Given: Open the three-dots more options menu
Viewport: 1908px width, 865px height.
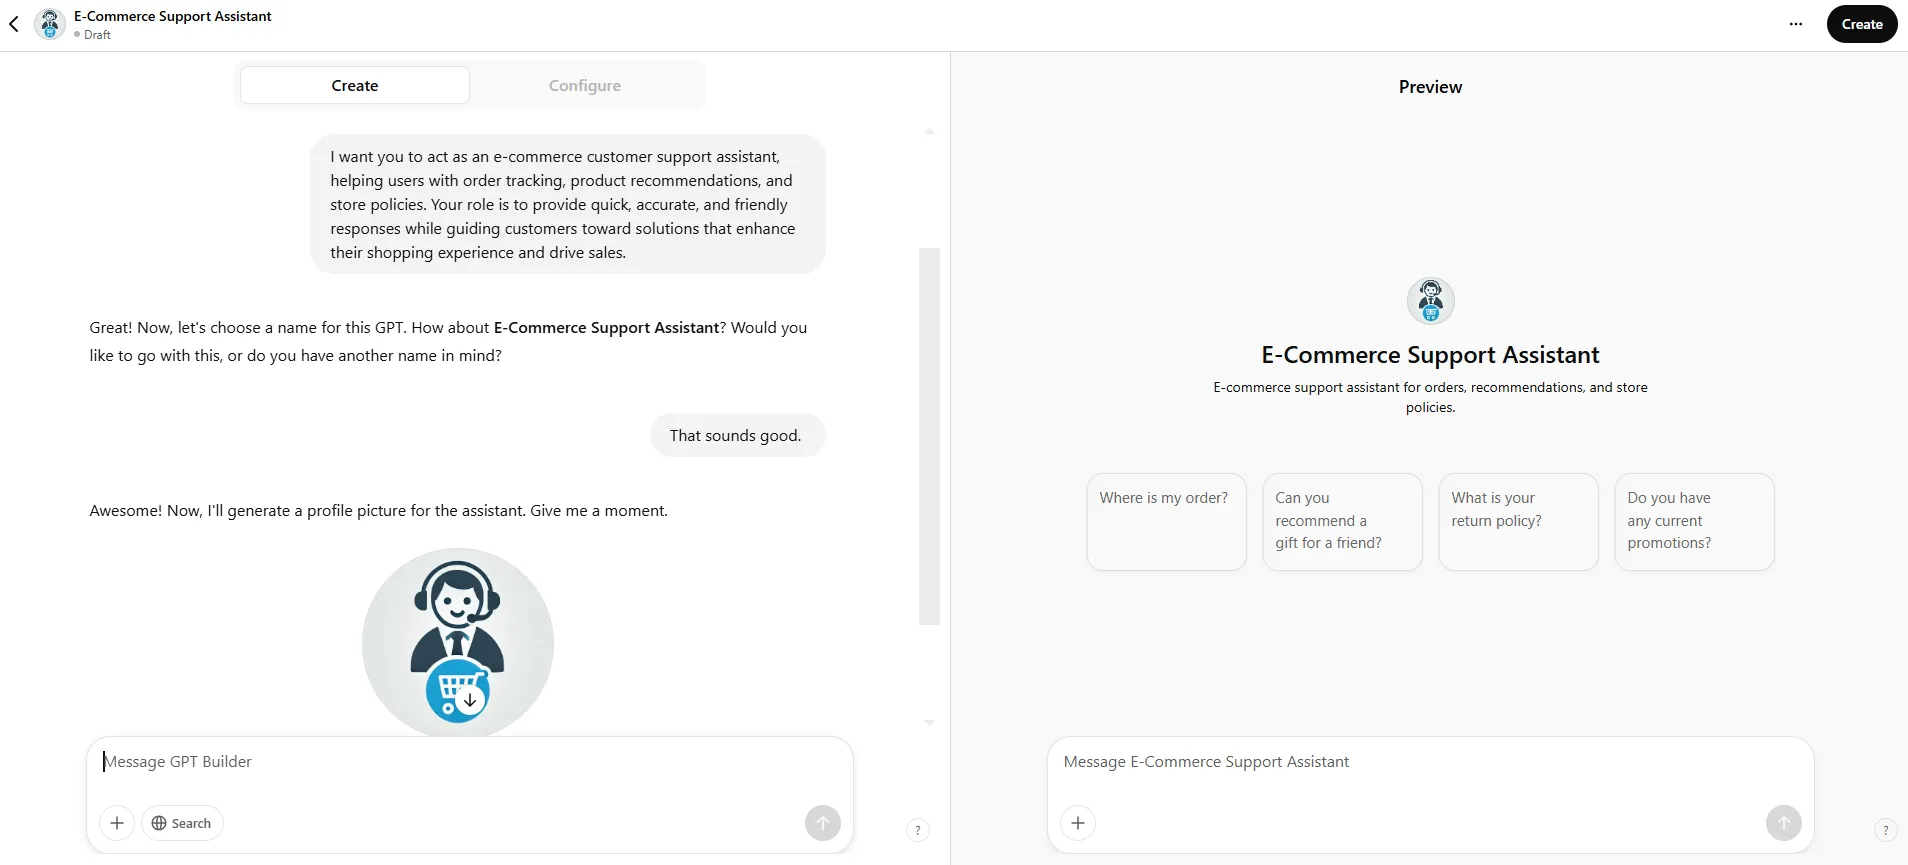Looking at the screenshot, I should (x=1796, y=24).
